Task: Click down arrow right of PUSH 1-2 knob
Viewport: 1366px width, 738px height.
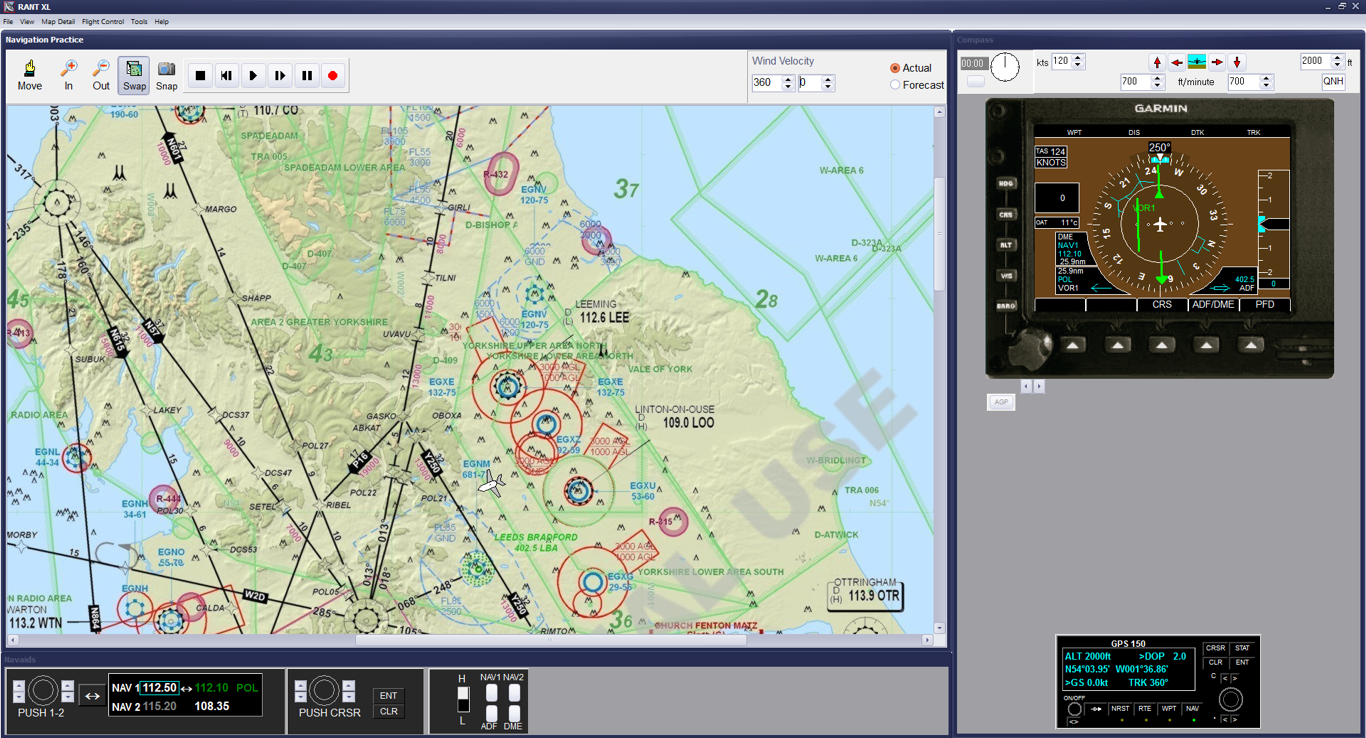Action: coord(67,697)
